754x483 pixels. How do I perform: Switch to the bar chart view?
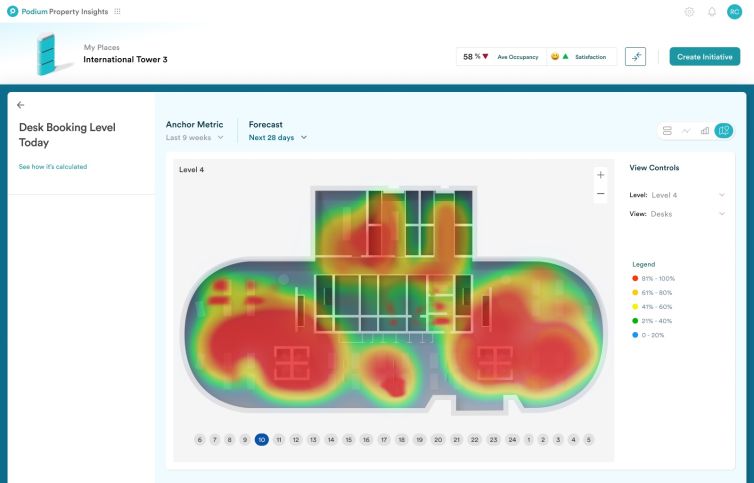click(705, 131)
